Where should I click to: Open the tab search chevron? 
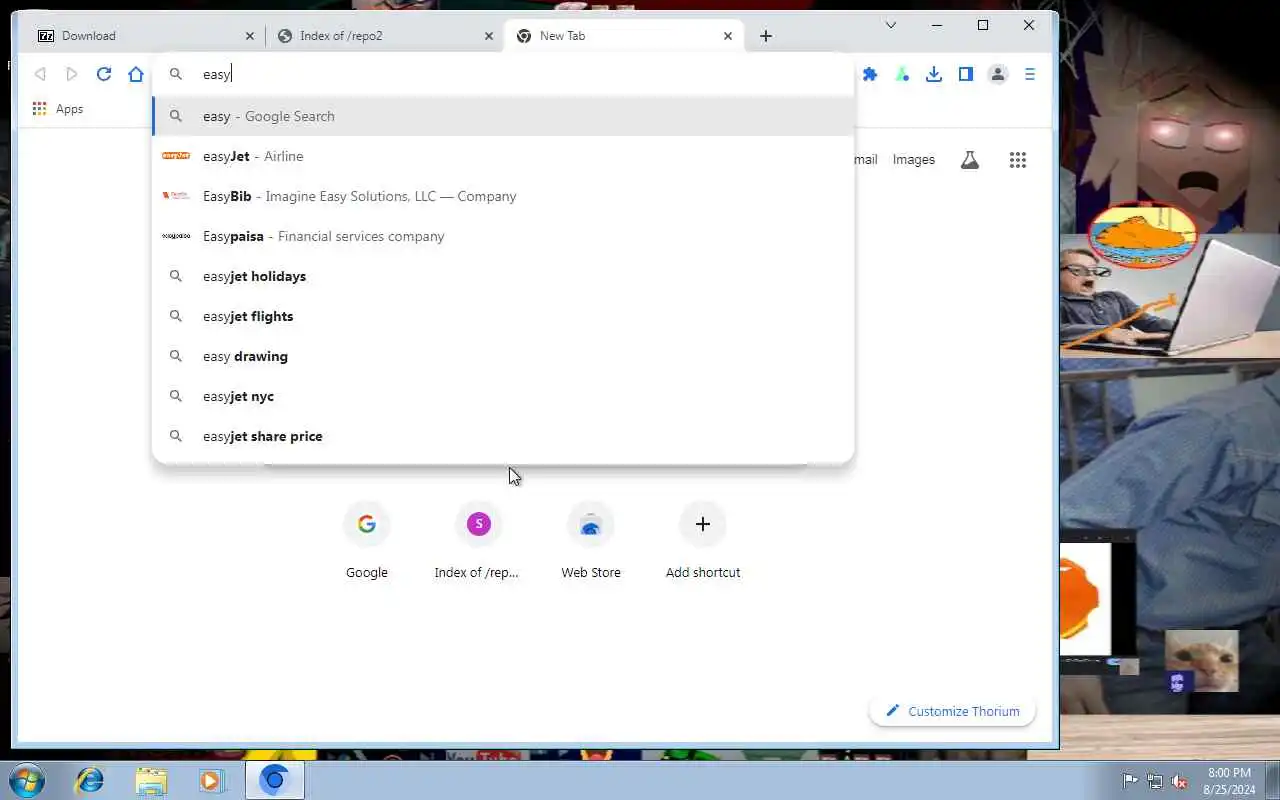[x=891, y=25]
